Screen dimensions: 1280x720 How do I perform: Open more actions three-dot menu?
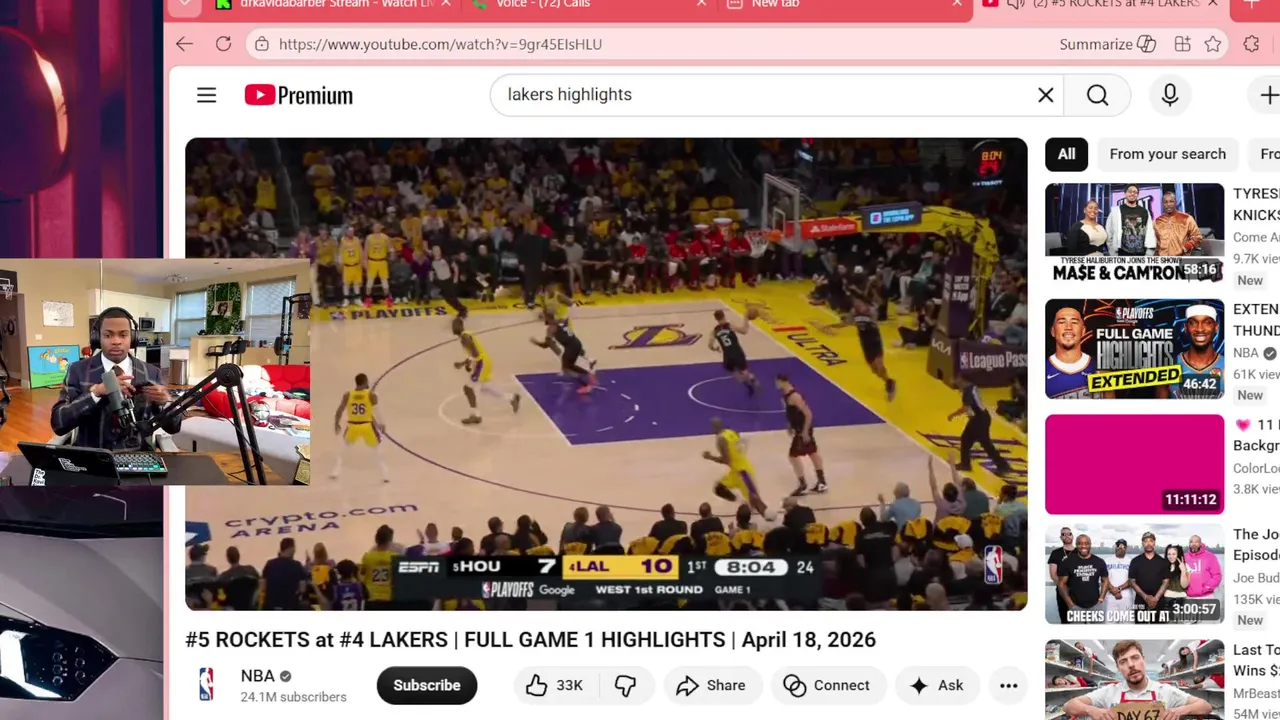[1008, 685]
